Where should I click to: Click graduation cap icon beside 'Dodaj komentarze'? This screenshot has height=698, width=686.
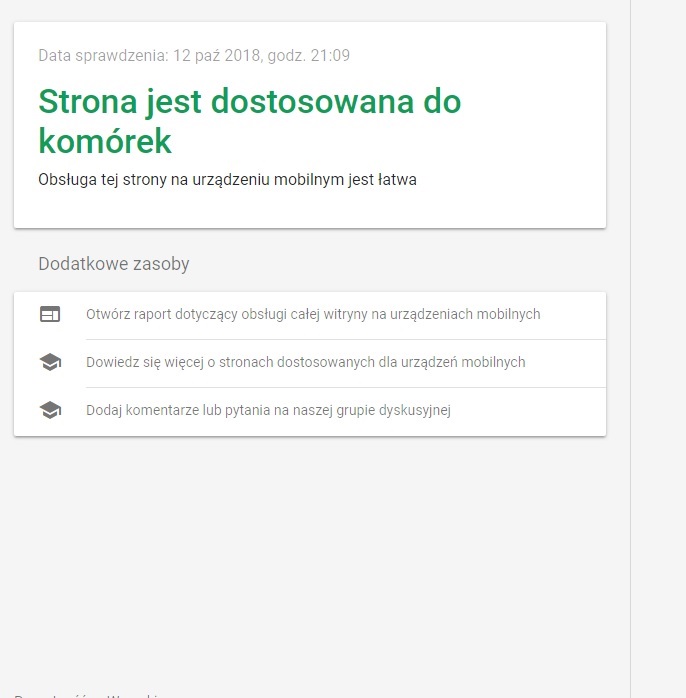(x=50, y=410)
